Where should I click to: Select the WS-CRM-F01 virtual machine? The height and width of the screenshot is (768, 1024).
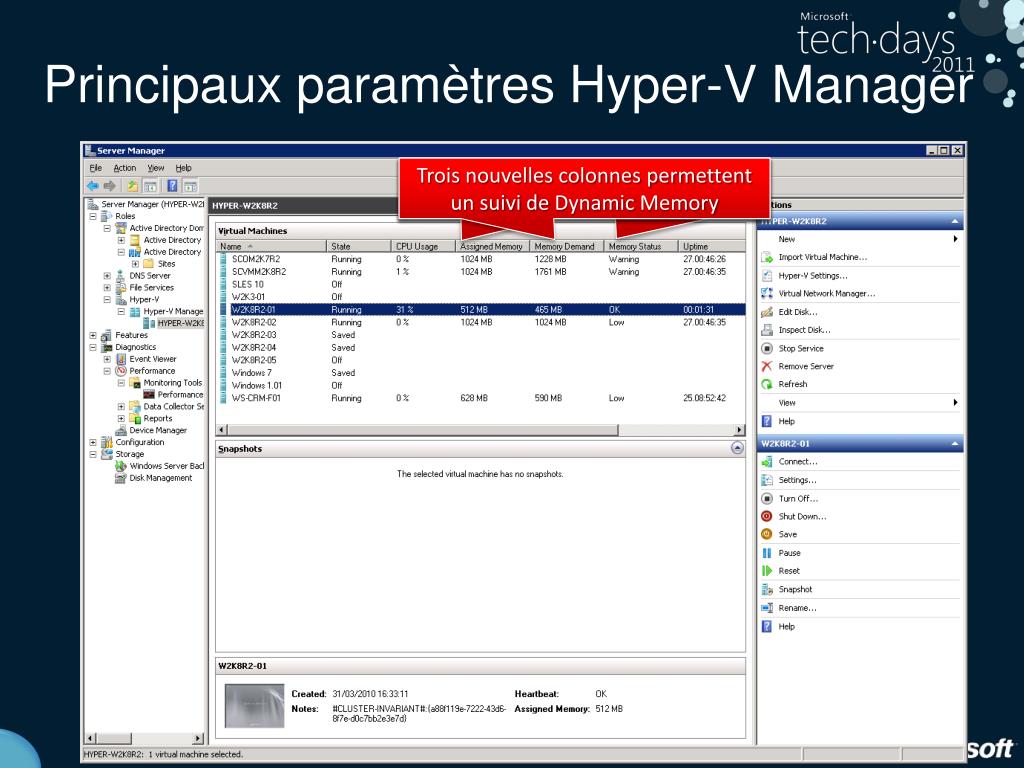click(x=481, y=398)
